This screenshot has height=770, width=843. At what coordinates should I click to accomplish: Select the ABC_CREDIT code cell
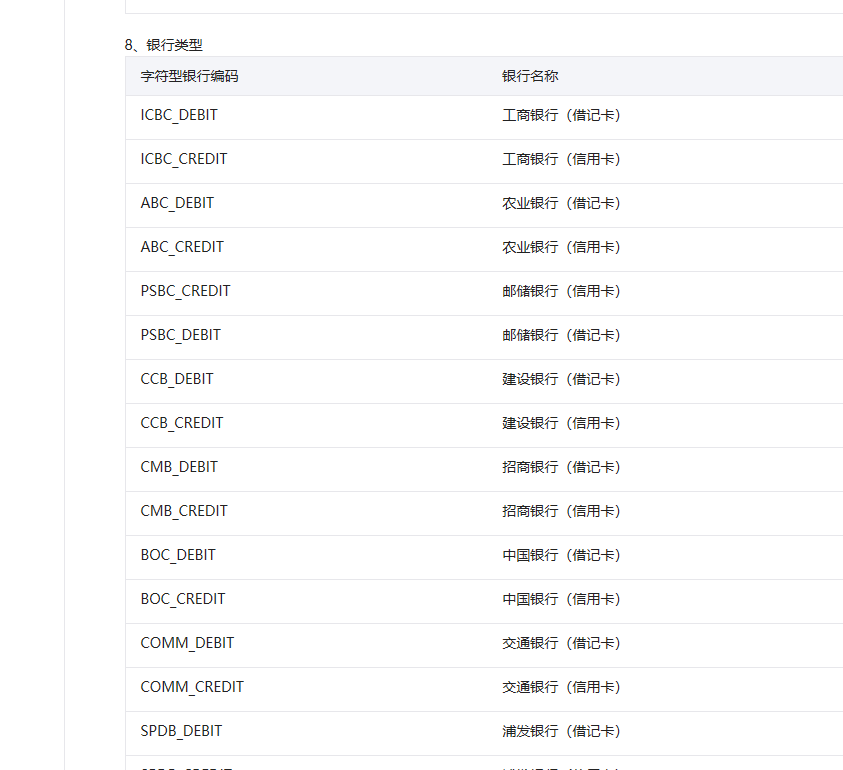pos(182,247)
